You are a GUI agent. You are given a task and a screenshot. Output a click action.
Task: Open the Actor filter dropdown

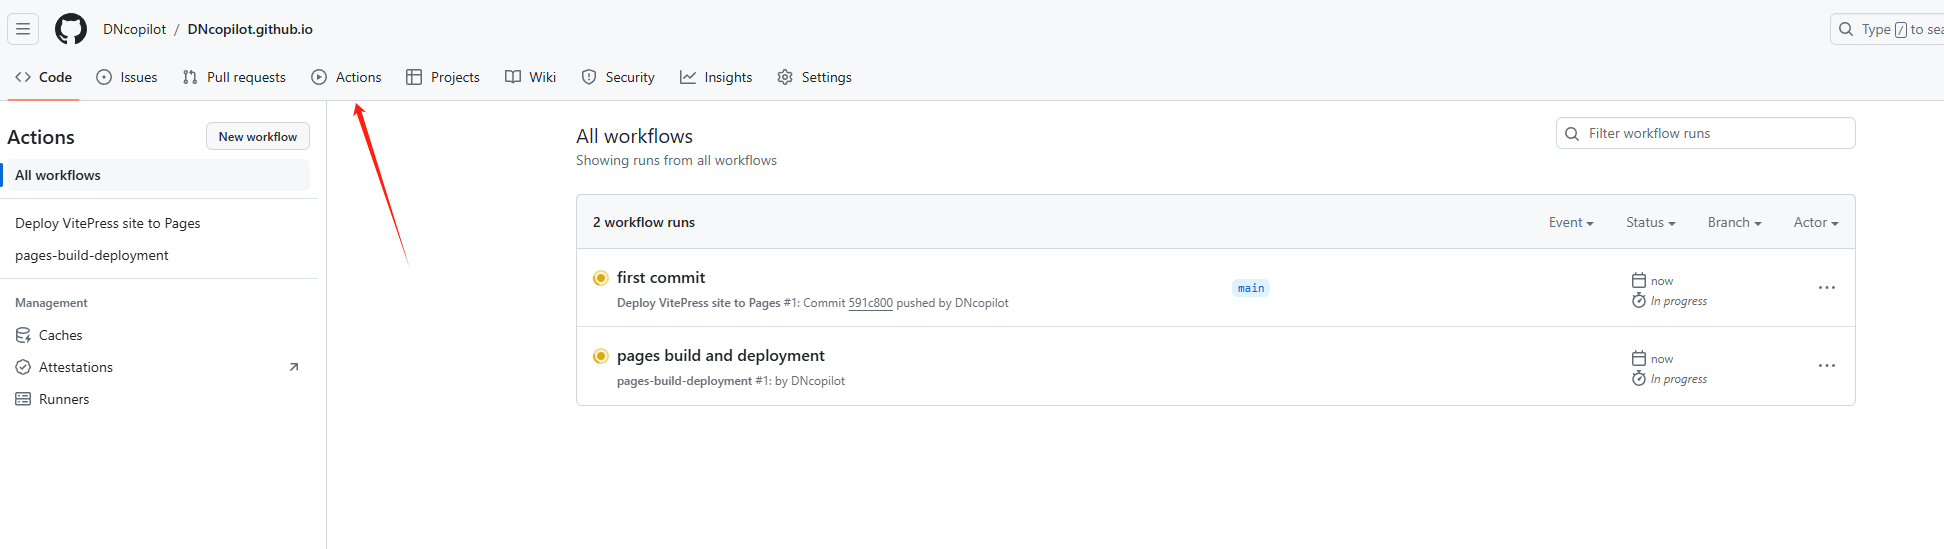pos(1816,222)
